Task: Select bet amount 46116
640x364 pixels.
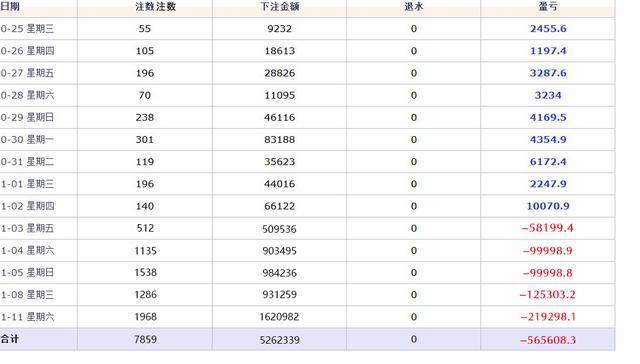Action: [280, 117]
